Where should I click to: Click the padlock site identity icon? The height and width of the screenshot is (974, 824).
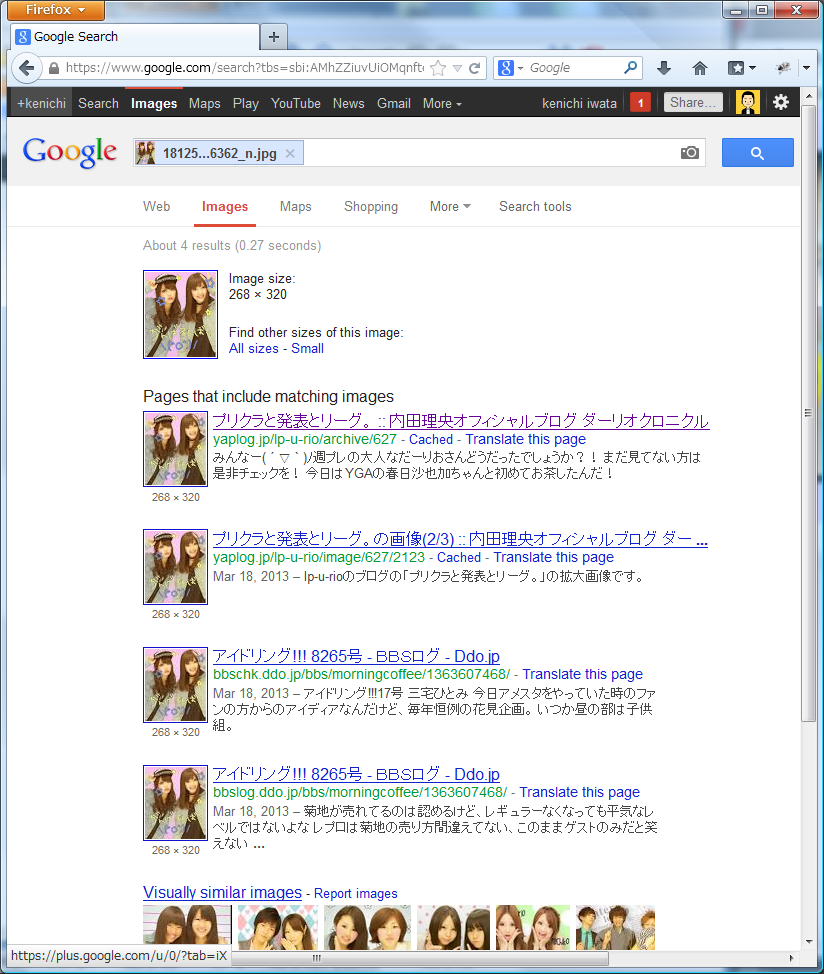54,68
